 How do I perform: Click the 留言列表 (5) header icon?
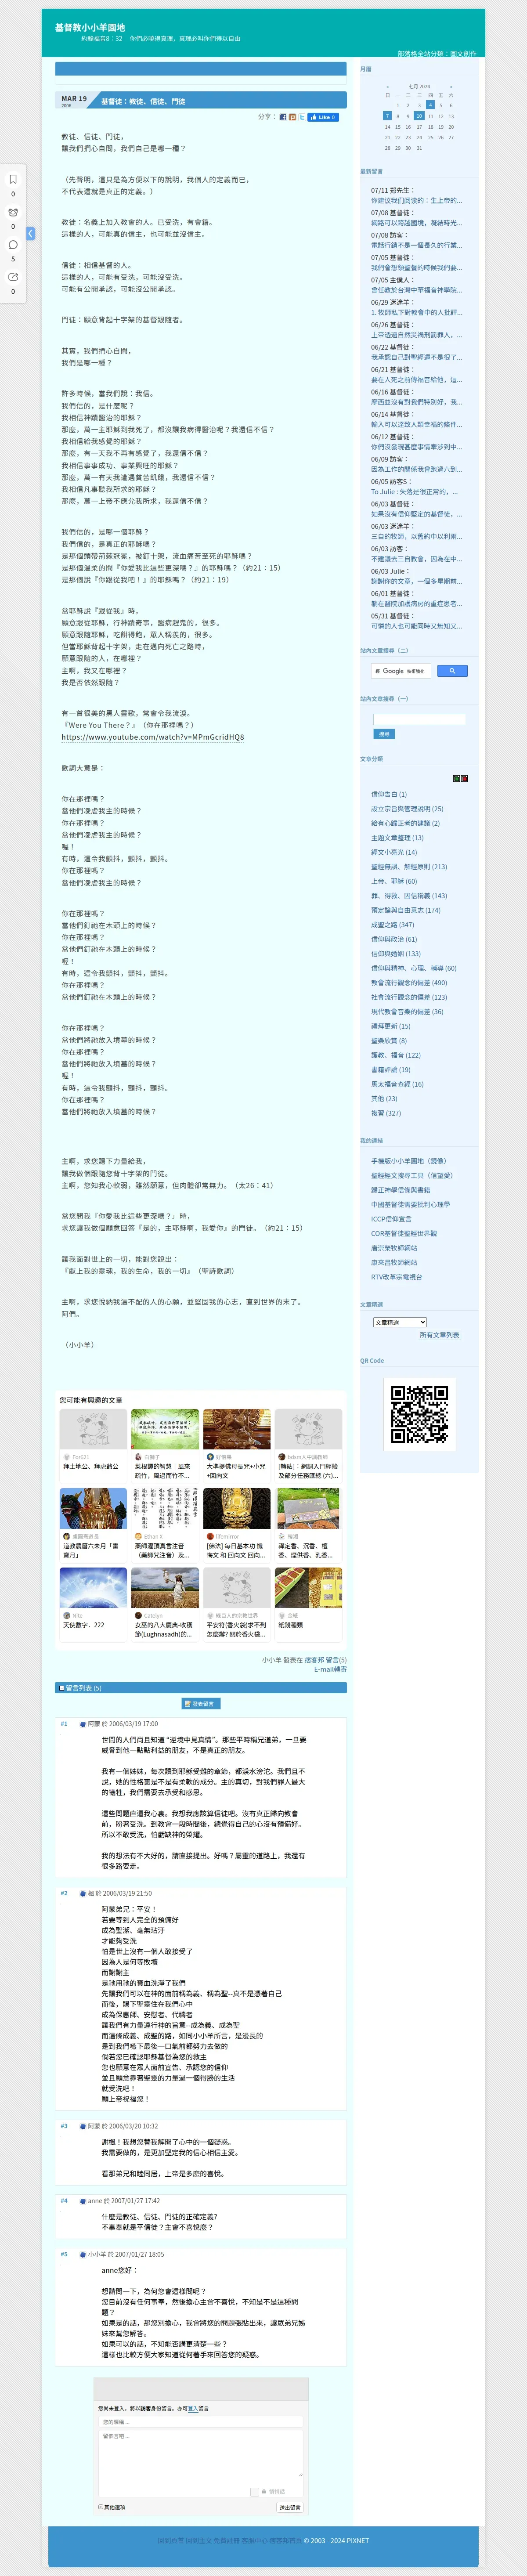(61, 1688)
